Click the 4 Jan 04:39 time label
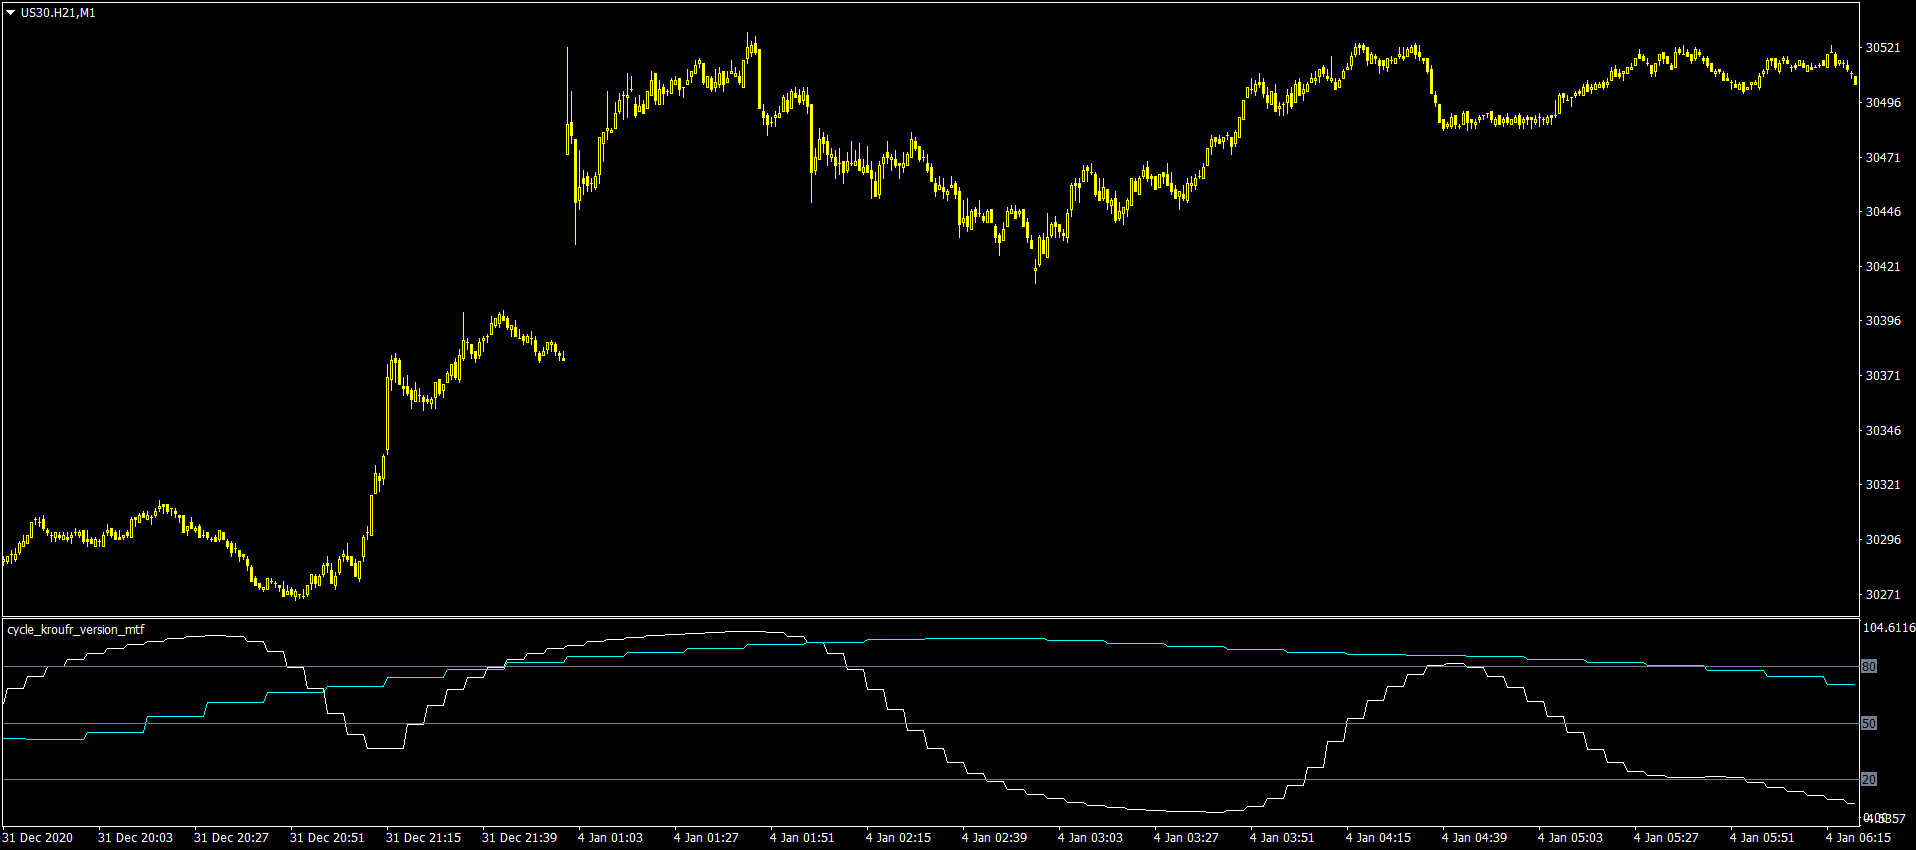Screen dimensions: 1916x850 coord(1474,838)
